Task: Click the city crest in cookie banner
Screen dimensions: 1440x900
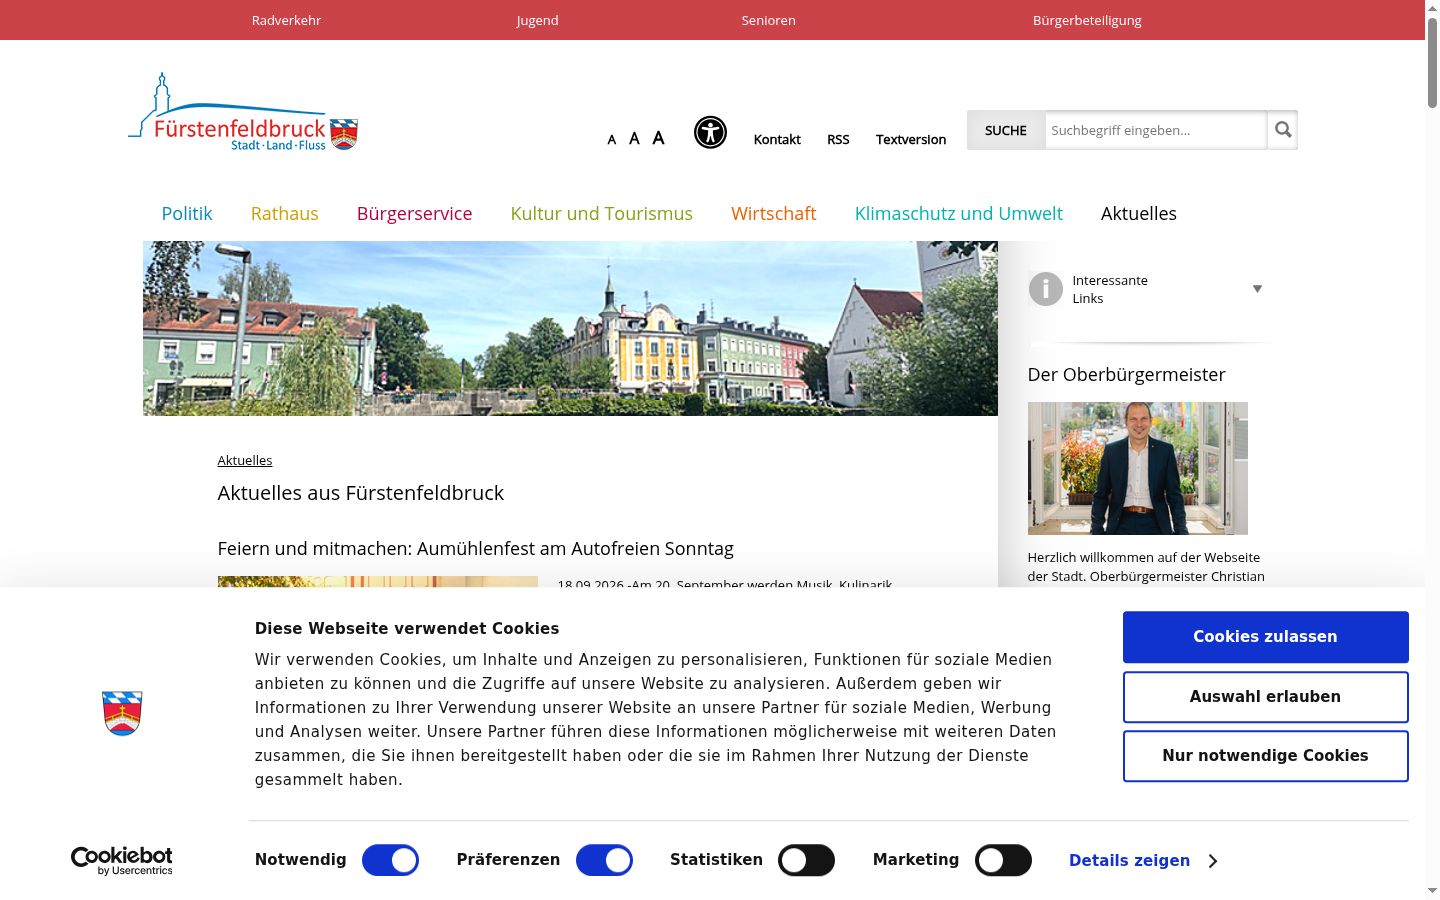Action: [x=122, y=713]
